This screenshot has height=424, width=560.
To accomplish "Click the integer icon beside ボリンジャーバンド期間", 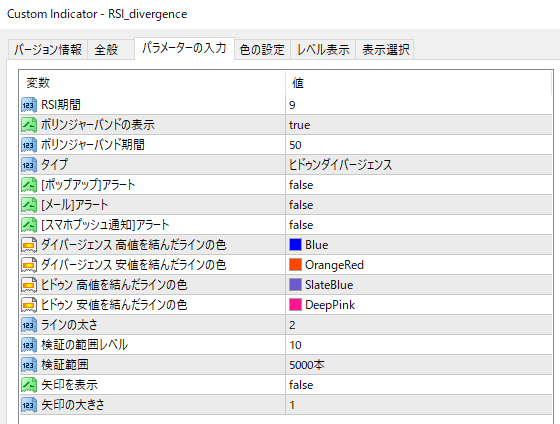I will point(29,145).
